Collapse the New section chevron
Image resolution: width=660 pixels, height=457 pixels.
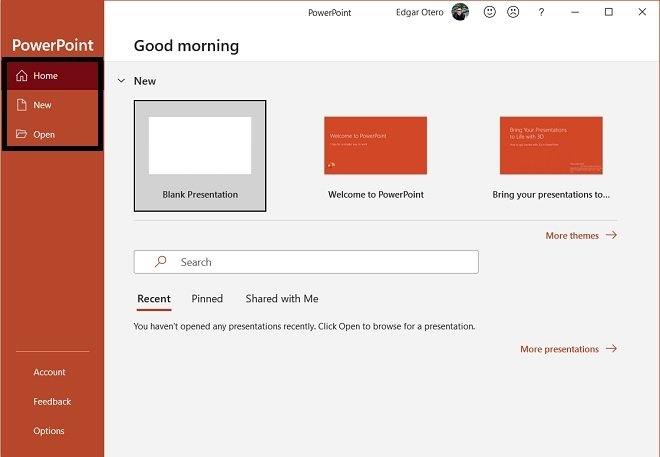pyautogui.click(x=121, y=81)
